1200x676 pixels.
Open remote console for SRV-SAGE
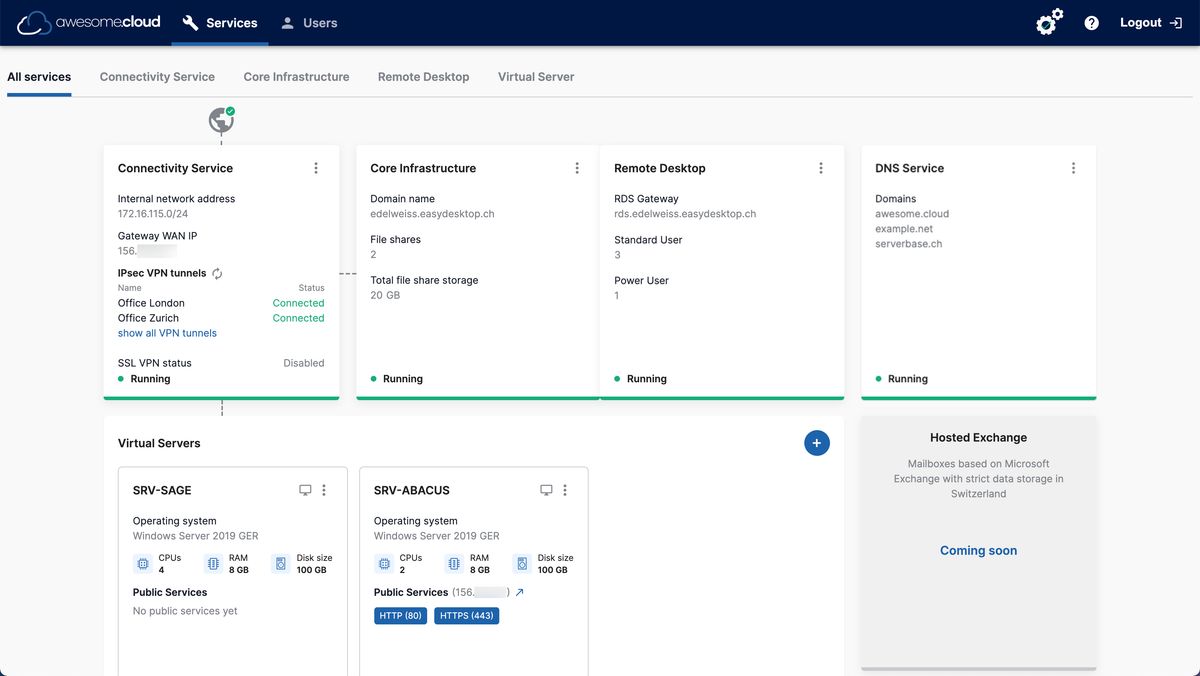point(305,490)
